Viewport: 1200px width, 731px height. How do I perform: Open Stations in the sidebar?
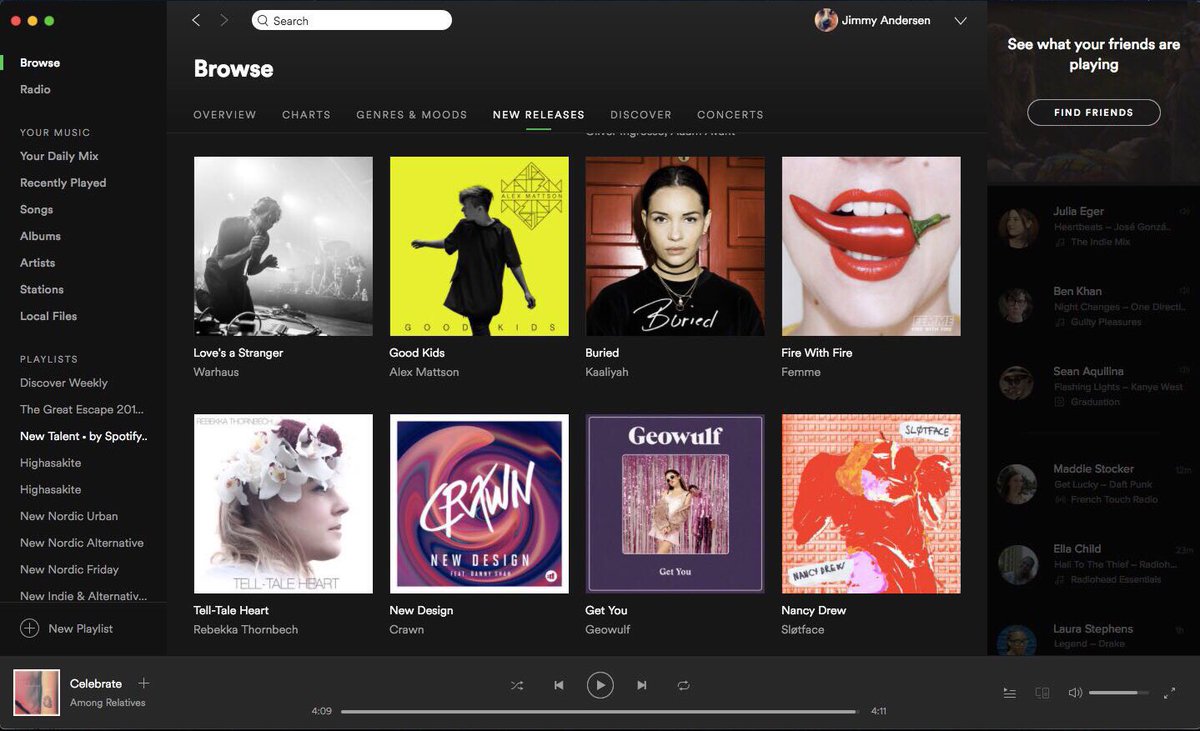[x=42, y=289]
